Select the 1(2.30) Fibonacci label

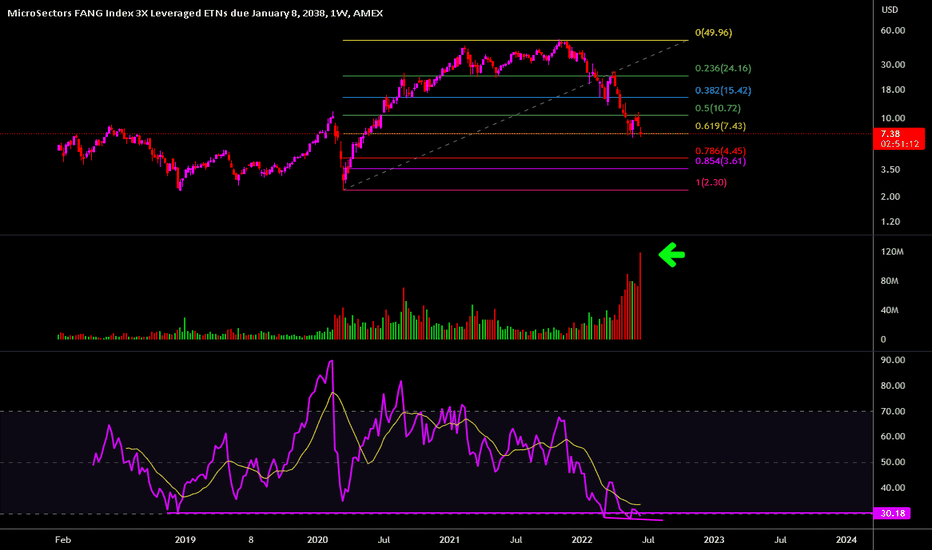click(x=711, y=183)
